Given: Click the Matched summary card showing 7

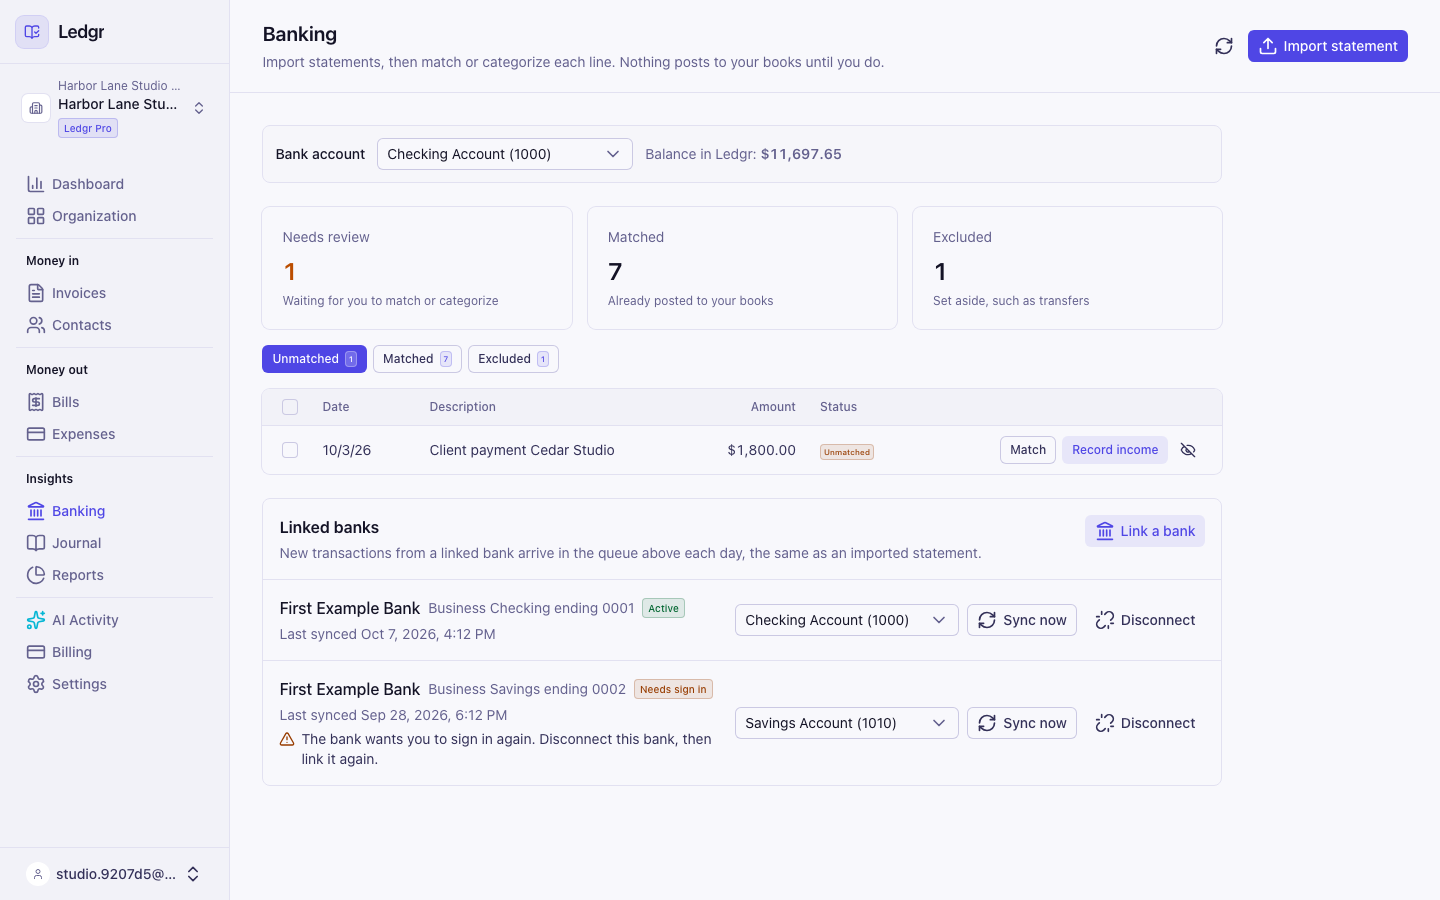Looking at the screenshot, I should tap(742, 268).
